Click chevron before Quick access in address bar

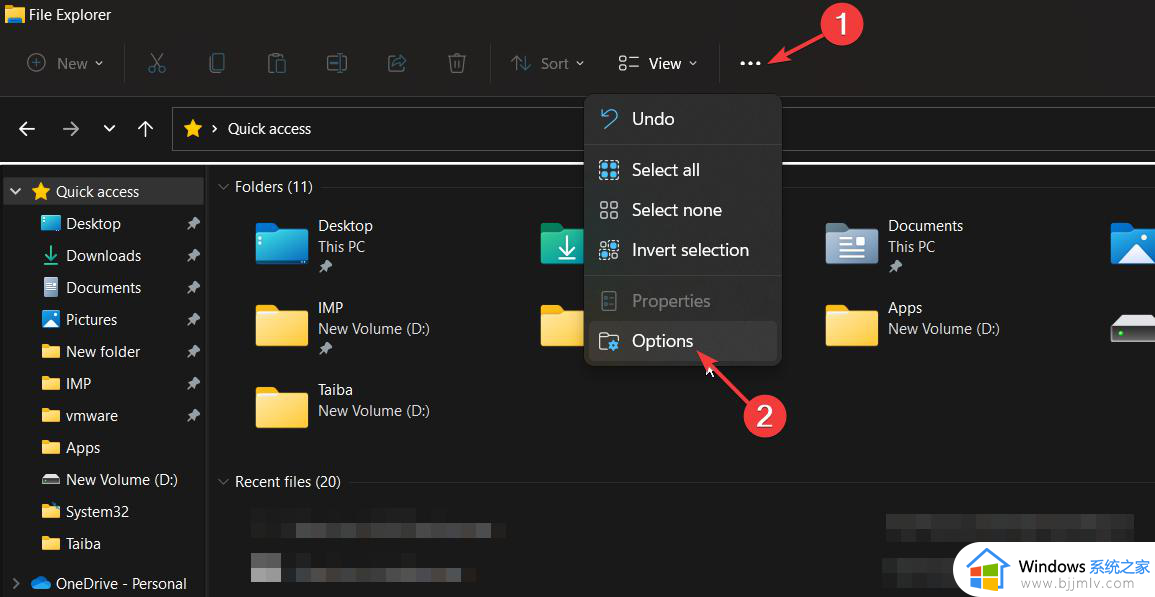click(x=214, y=129)
